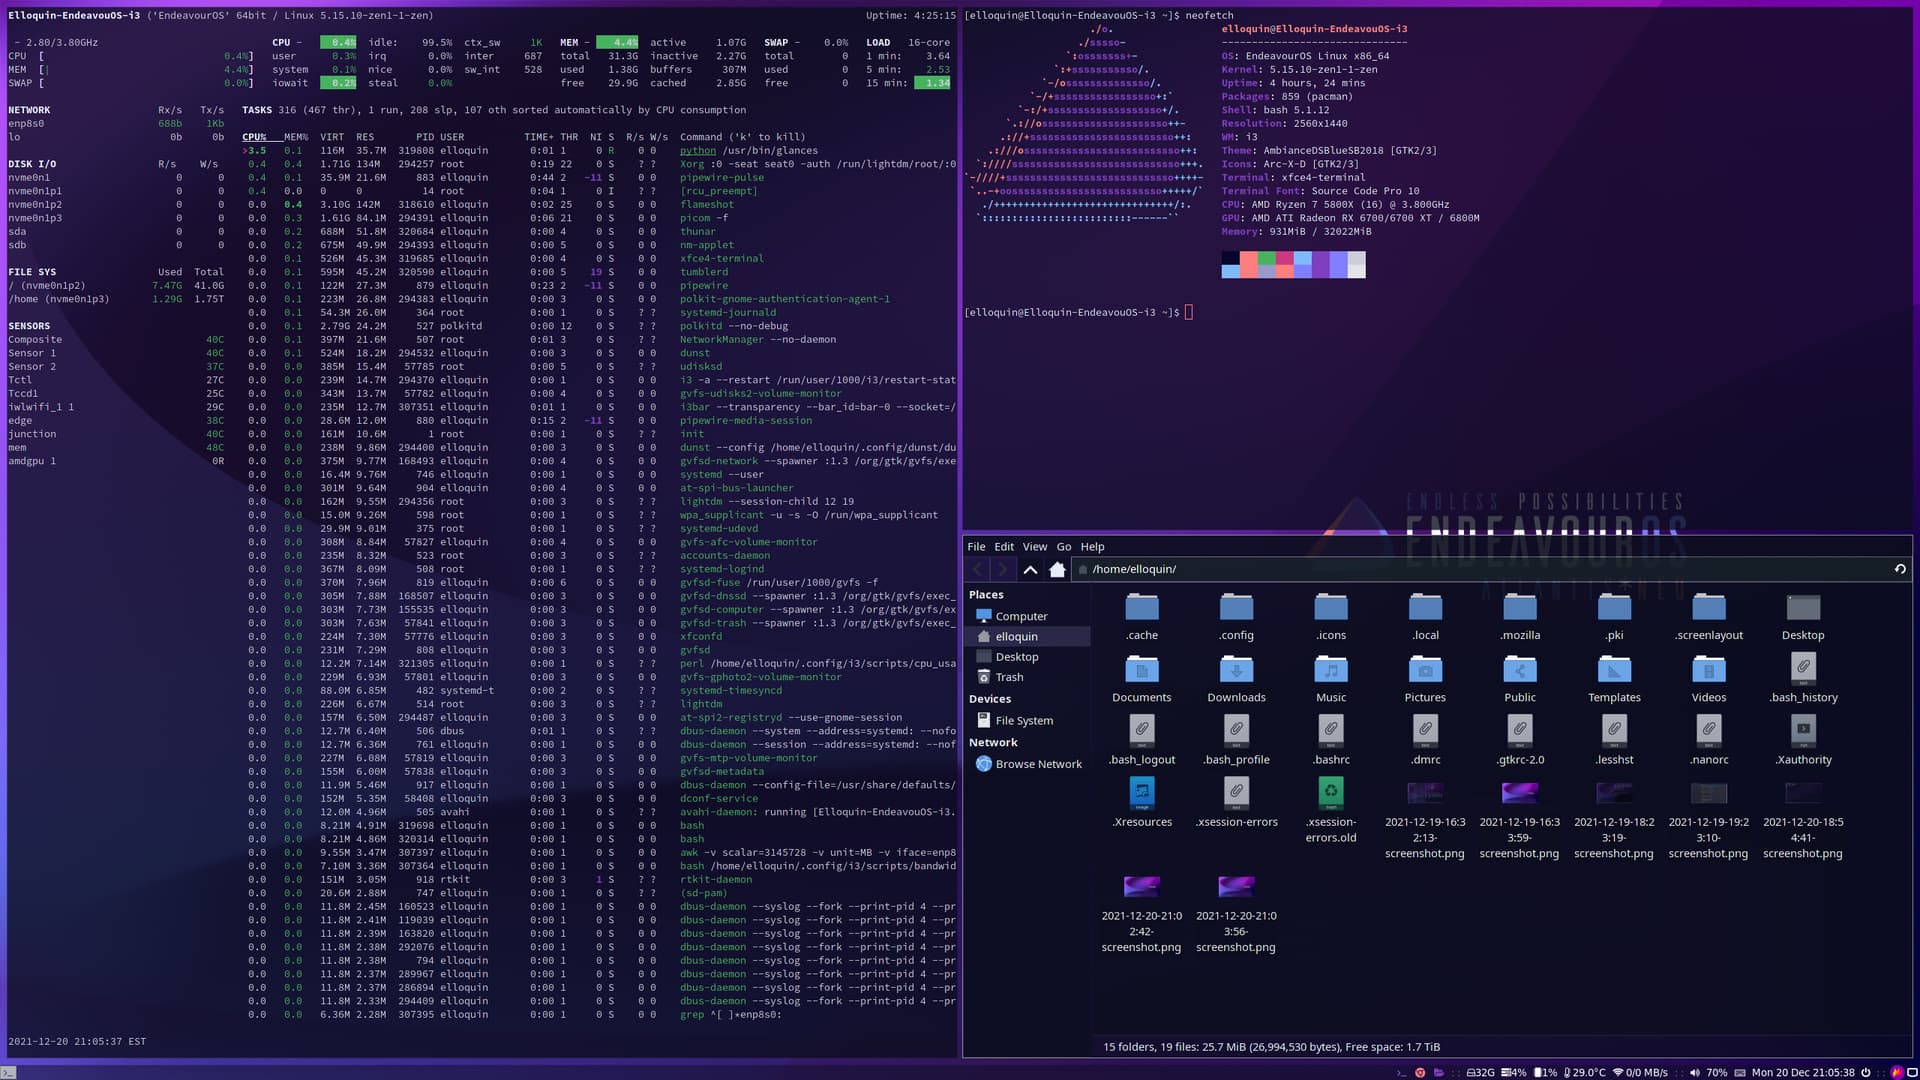Go back in Thunar file manager
Screen dimensions: 1920x1080
978,570
